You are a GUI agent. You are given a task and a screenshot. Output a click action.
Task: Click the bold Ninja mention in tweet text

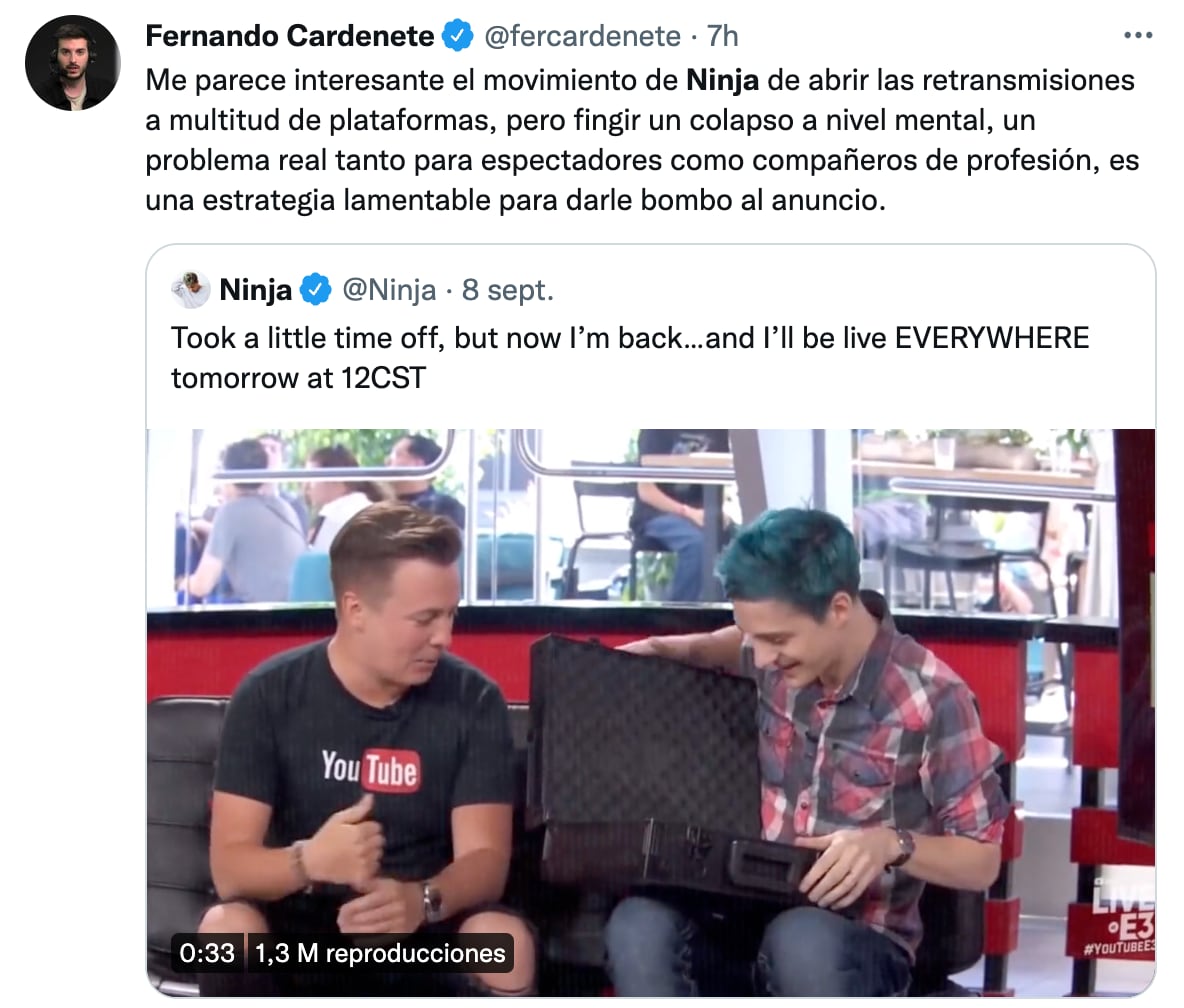tap(722, 80)
